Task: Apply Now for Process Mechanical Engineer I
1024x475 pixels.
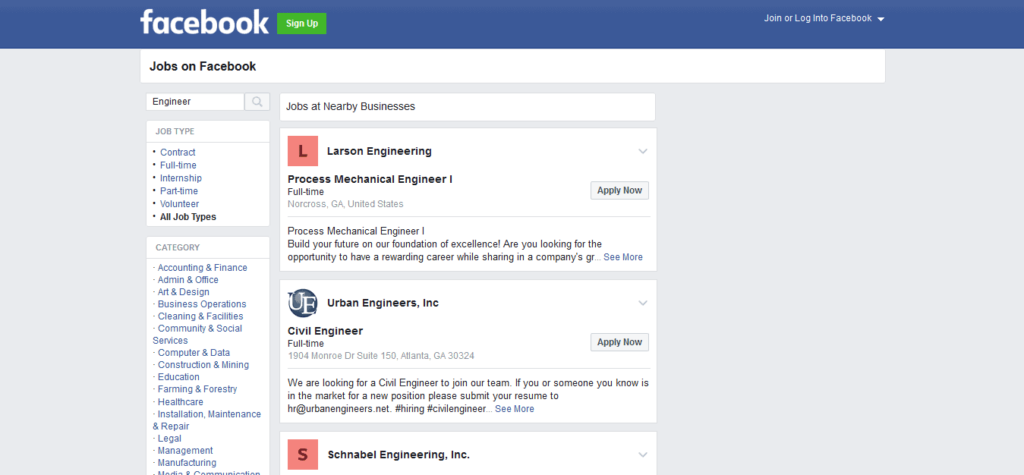Action: [619, 190]
